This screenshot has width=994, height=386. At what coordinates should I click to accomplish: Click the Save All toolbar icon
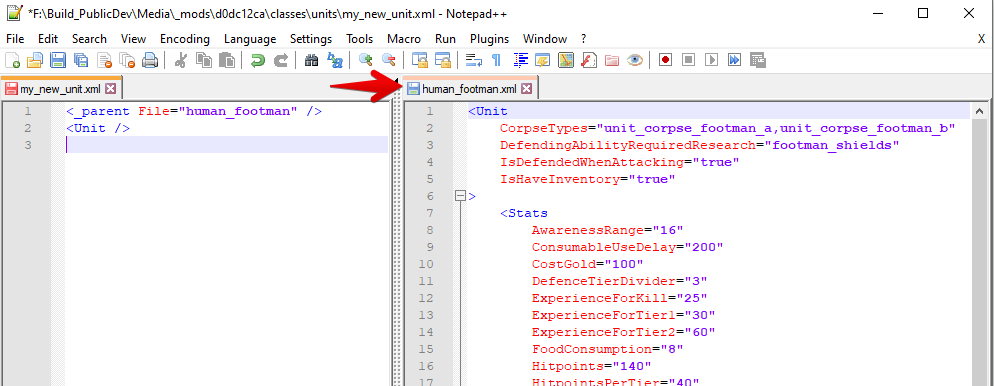pyautogui.click(x=81, y=60)
